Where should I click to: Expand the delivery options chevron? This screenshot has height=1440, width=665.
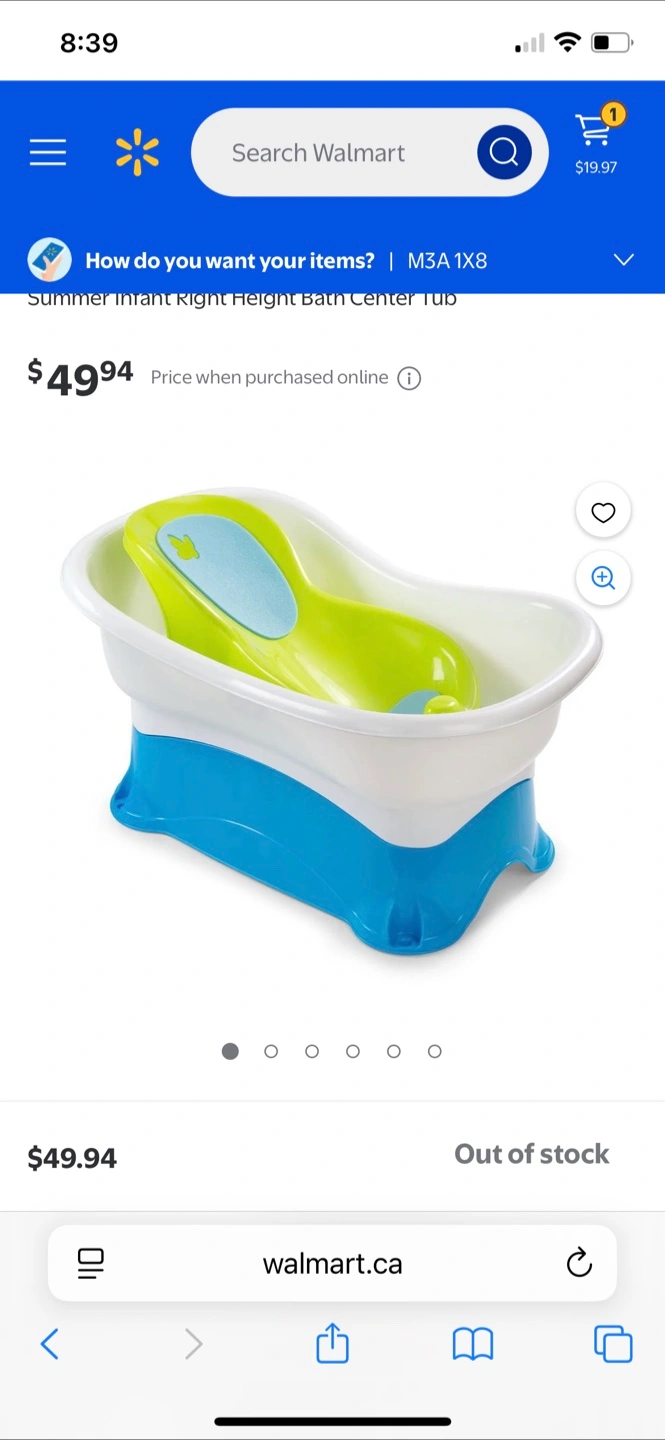click(623, 260)
